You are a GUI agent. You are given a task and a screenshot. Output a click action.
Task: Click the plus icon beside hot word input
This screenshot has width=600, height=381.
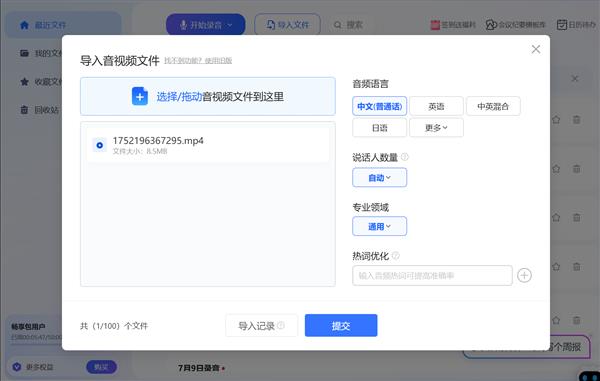click(x=524, y=275)
